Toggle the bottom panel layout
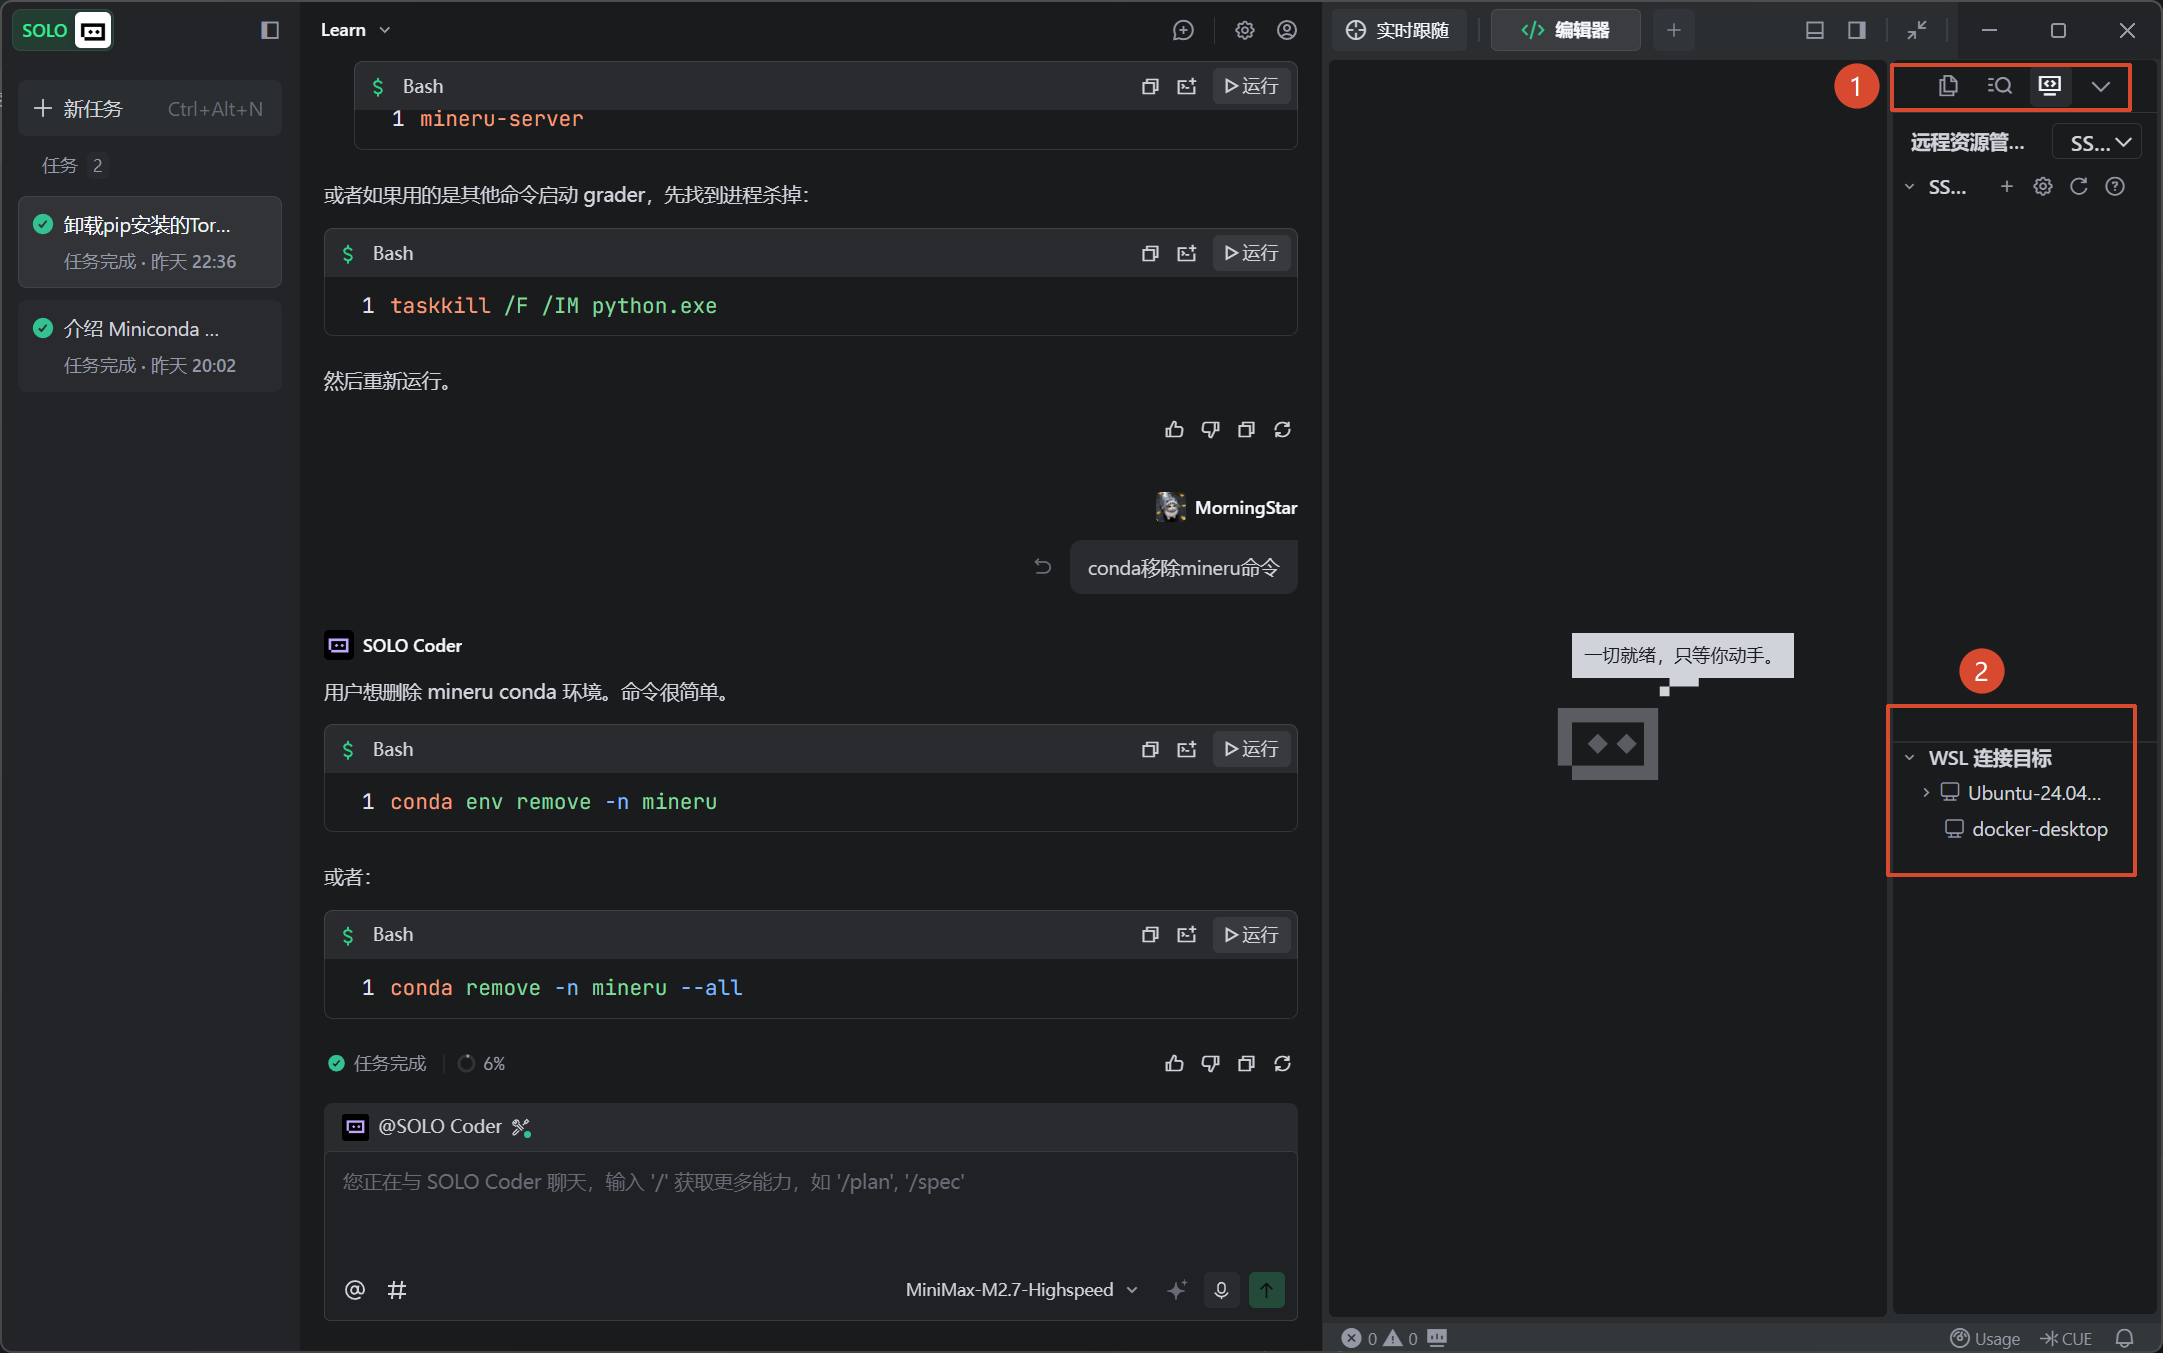The image size is (2163, 1353). [1814, 30]
